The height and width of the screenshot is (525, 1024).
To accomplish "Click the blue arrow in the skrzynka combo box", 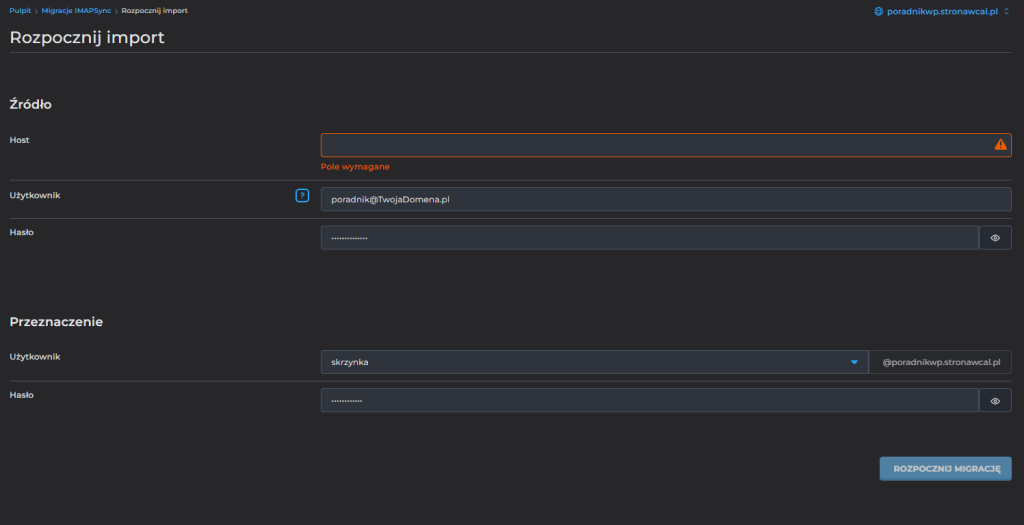I will coord(854,362).
